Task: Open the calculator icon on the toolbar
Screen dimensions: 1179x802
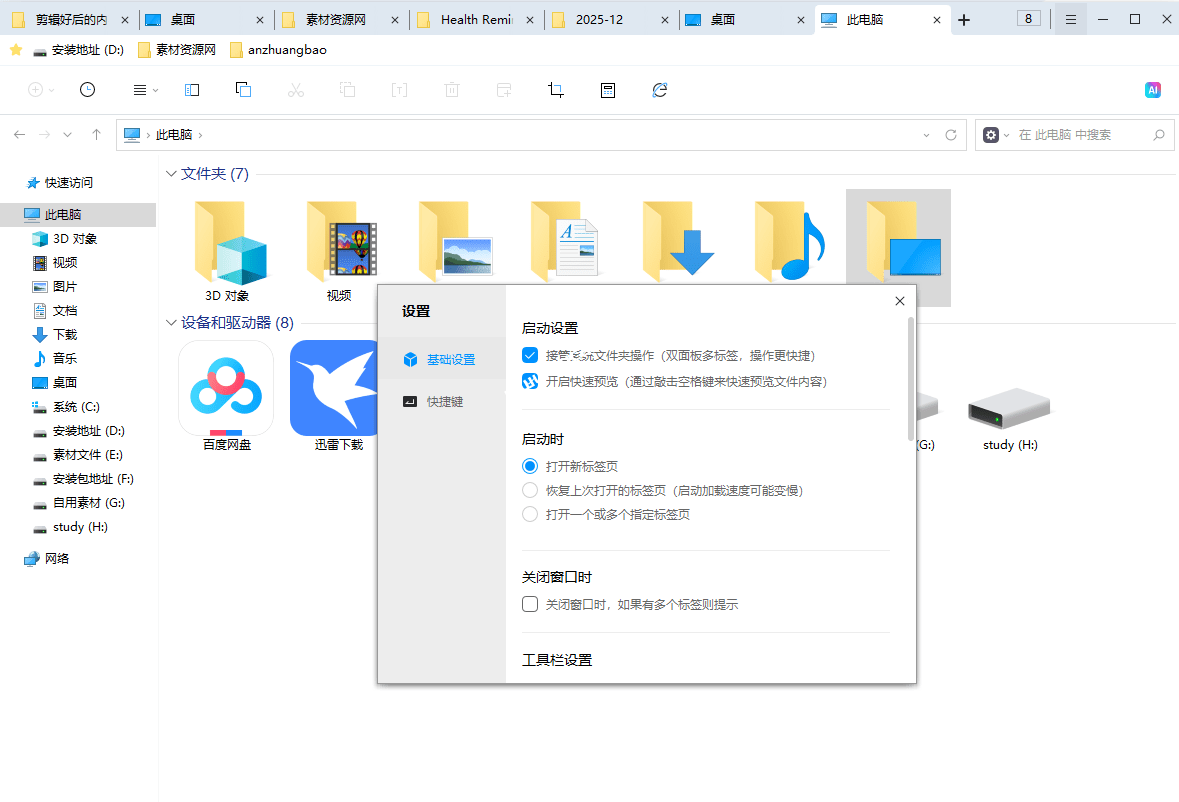Action: [607, 90]
